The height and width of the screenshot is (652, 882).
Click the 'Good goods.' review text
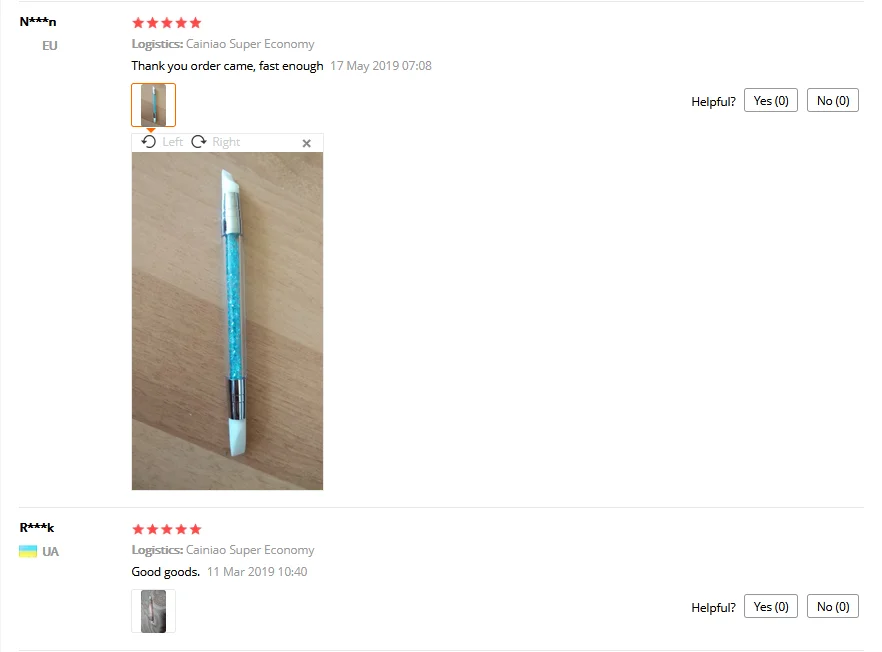tap(165, 572)
